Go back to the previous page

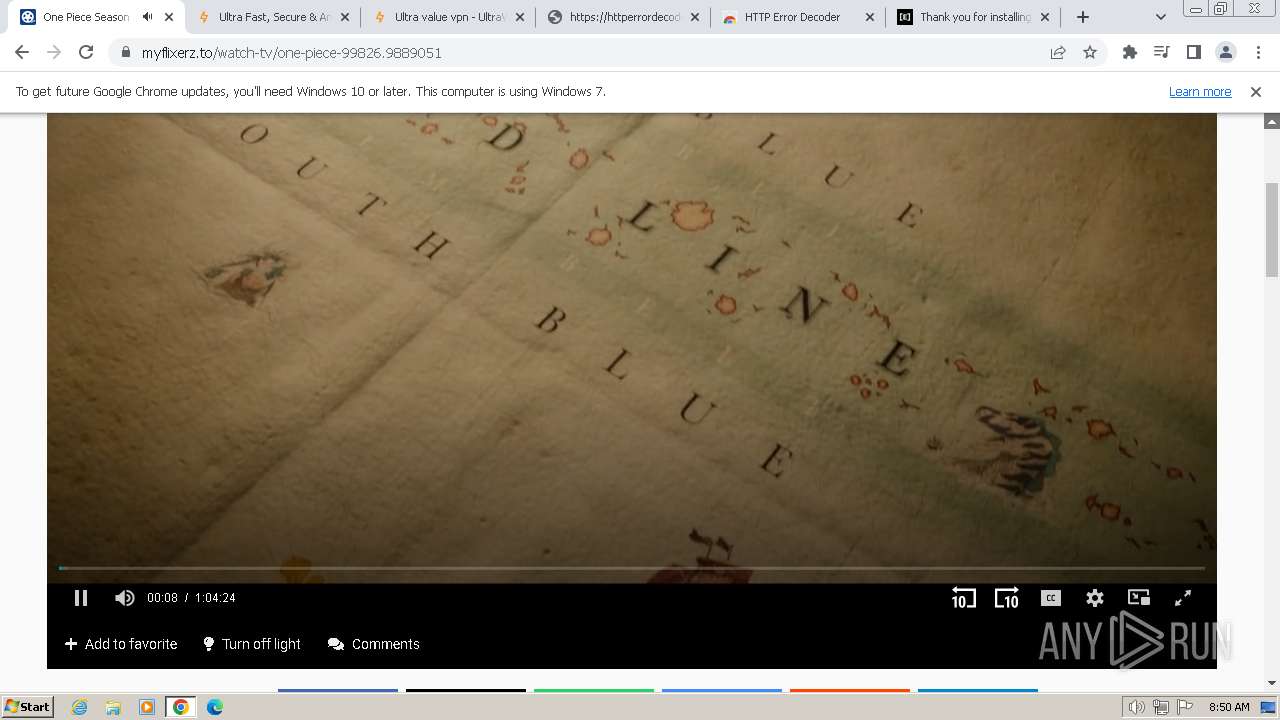pyautogui.click(x=22, y=53)
